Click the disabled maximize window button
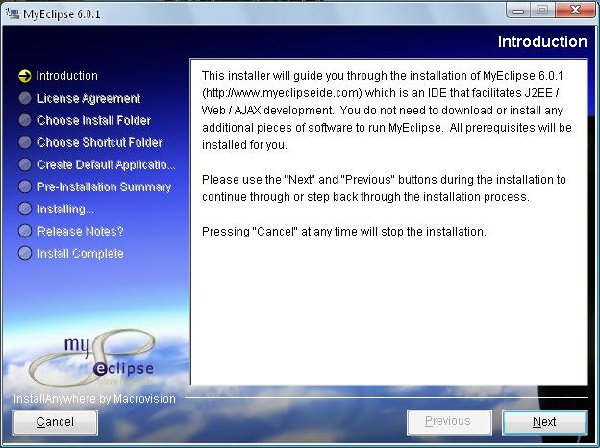Viewport: 600px width, 448px height. point(542,10)
